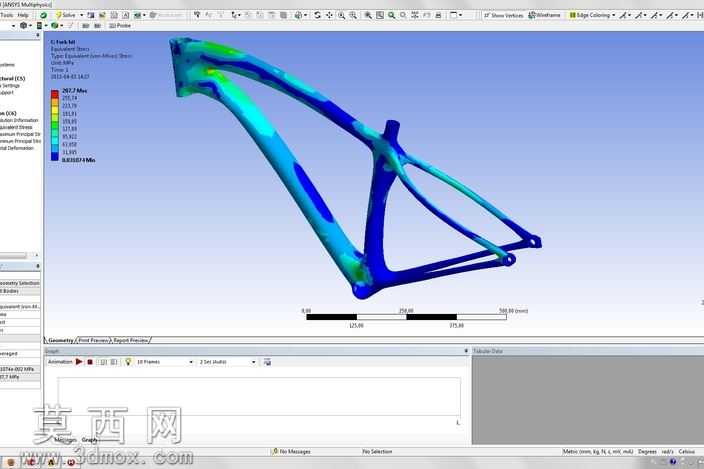
Task: Open the Tools menu
Action: (6, 15)
